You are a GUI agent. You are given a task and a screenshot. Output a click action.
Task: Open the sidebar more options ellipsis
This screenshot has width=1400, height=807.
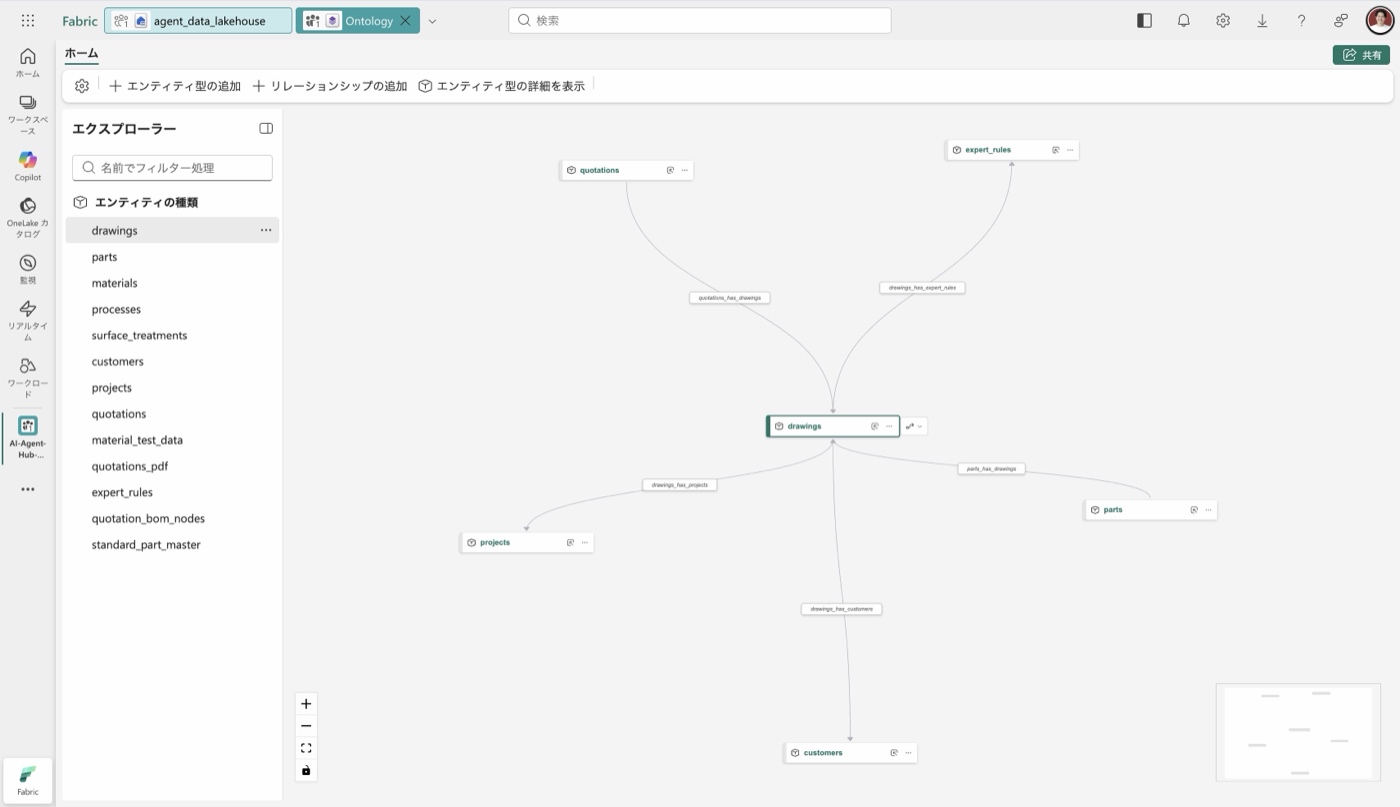(x=28, y=490)
